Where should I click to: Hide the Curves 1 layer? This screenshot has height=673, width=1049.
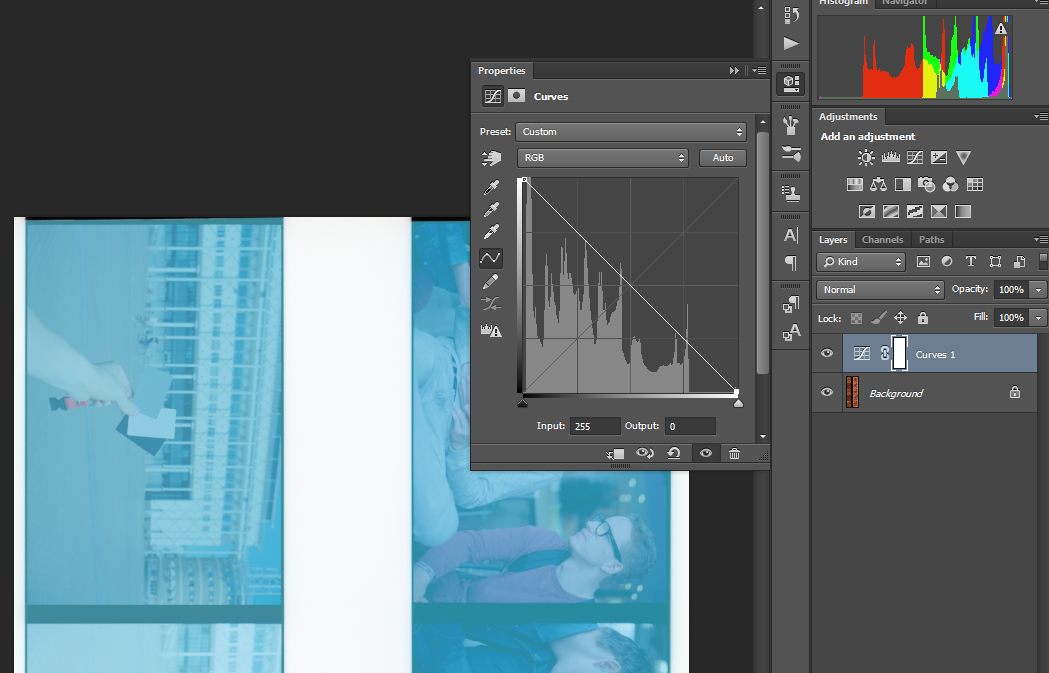pos(827,354)
